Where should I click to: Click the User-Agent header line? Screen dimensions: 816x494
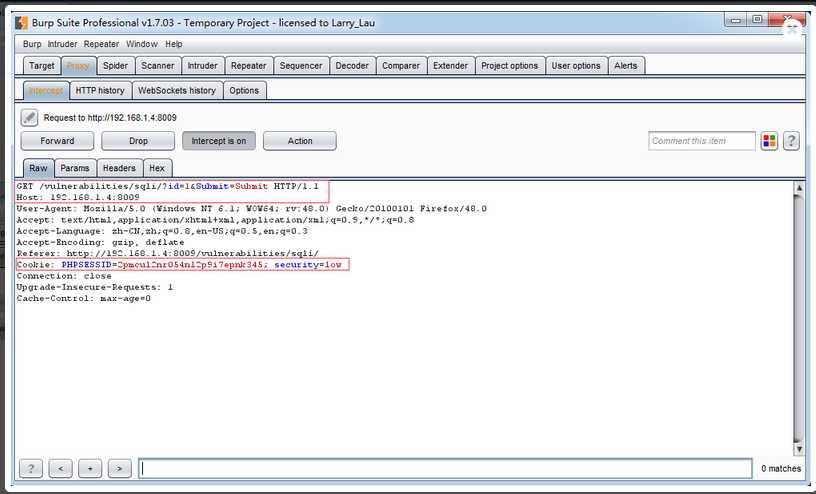click(x=251, y=209)
